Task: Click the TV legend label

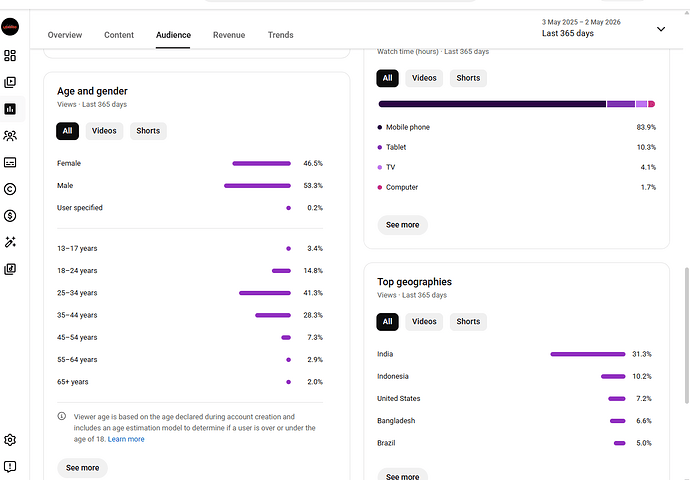Action: [391, 168]
